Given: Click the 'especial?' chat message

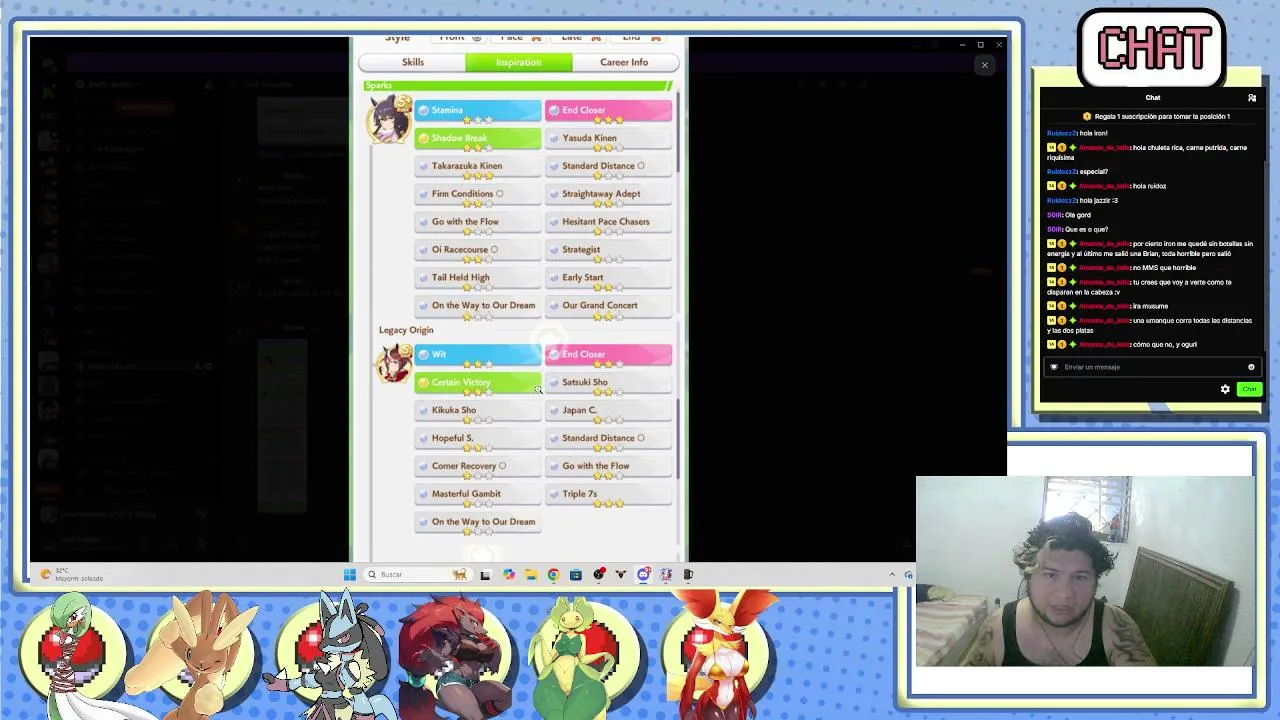Looking at the screenshot, I should pos(1078,172).
